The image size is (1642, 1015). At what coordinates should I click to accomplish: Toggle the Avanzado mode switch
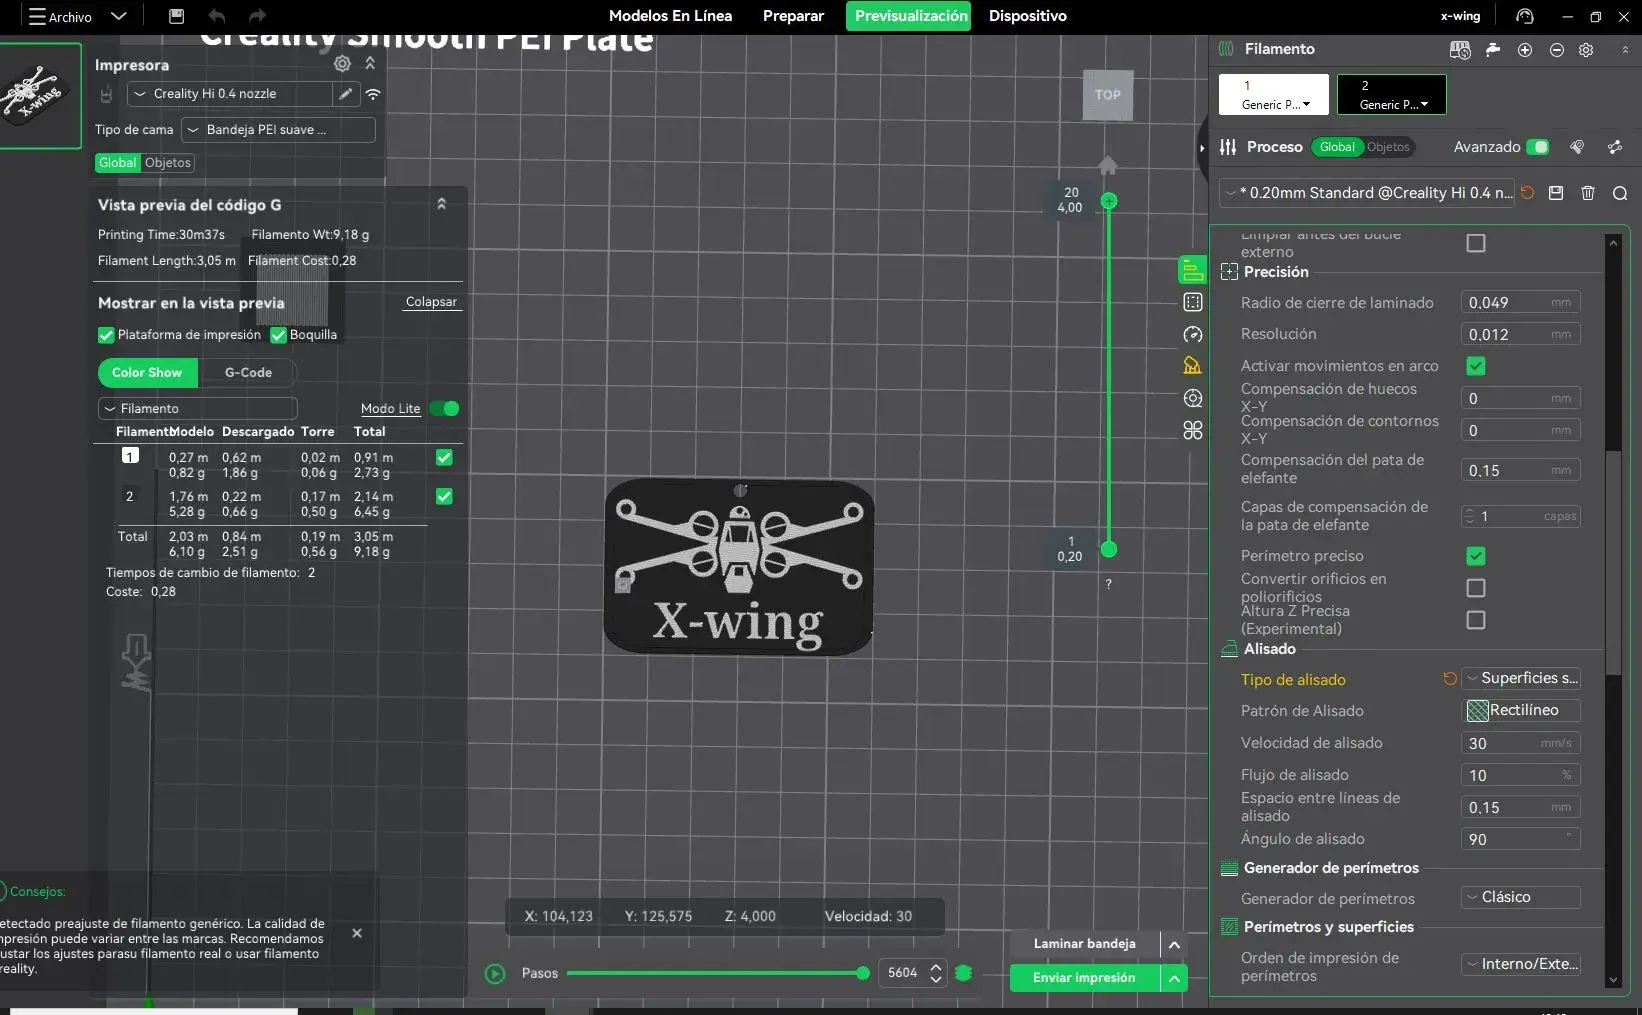pyautogui.click(x=1538, y=147)
